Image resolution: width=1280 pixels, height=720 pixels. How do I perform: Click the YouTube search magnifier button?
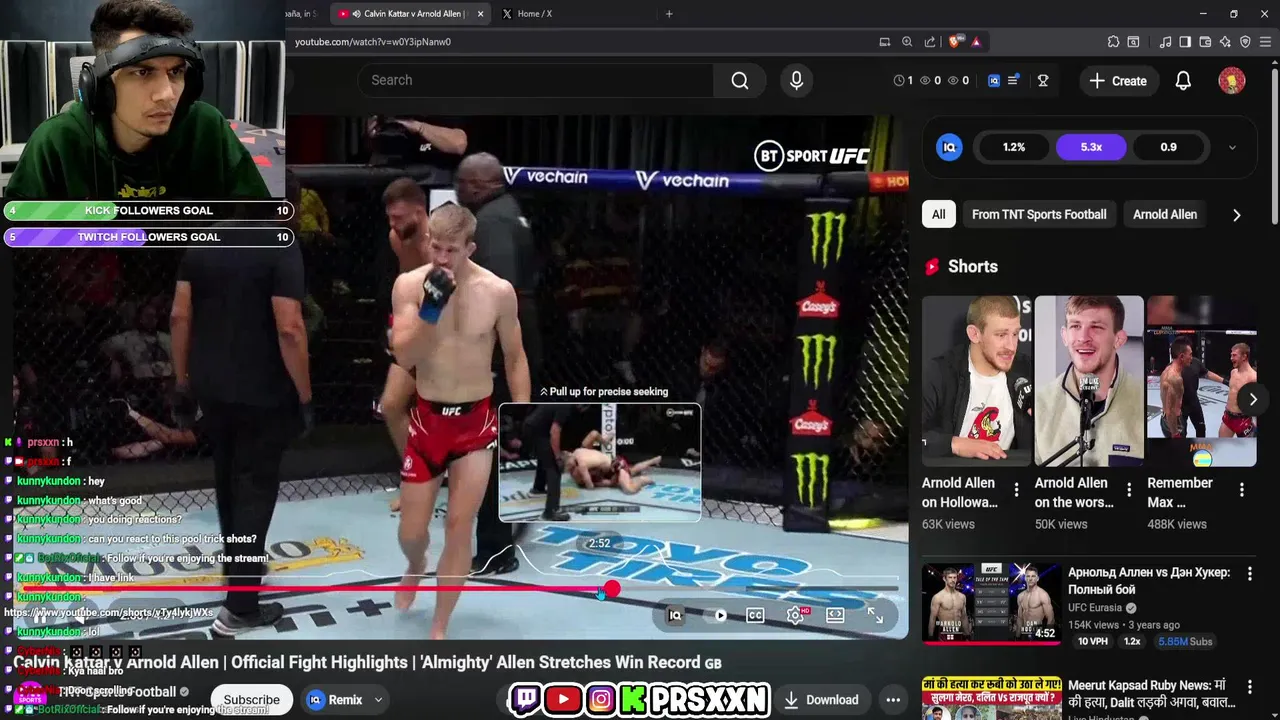[x=740, y=80]
